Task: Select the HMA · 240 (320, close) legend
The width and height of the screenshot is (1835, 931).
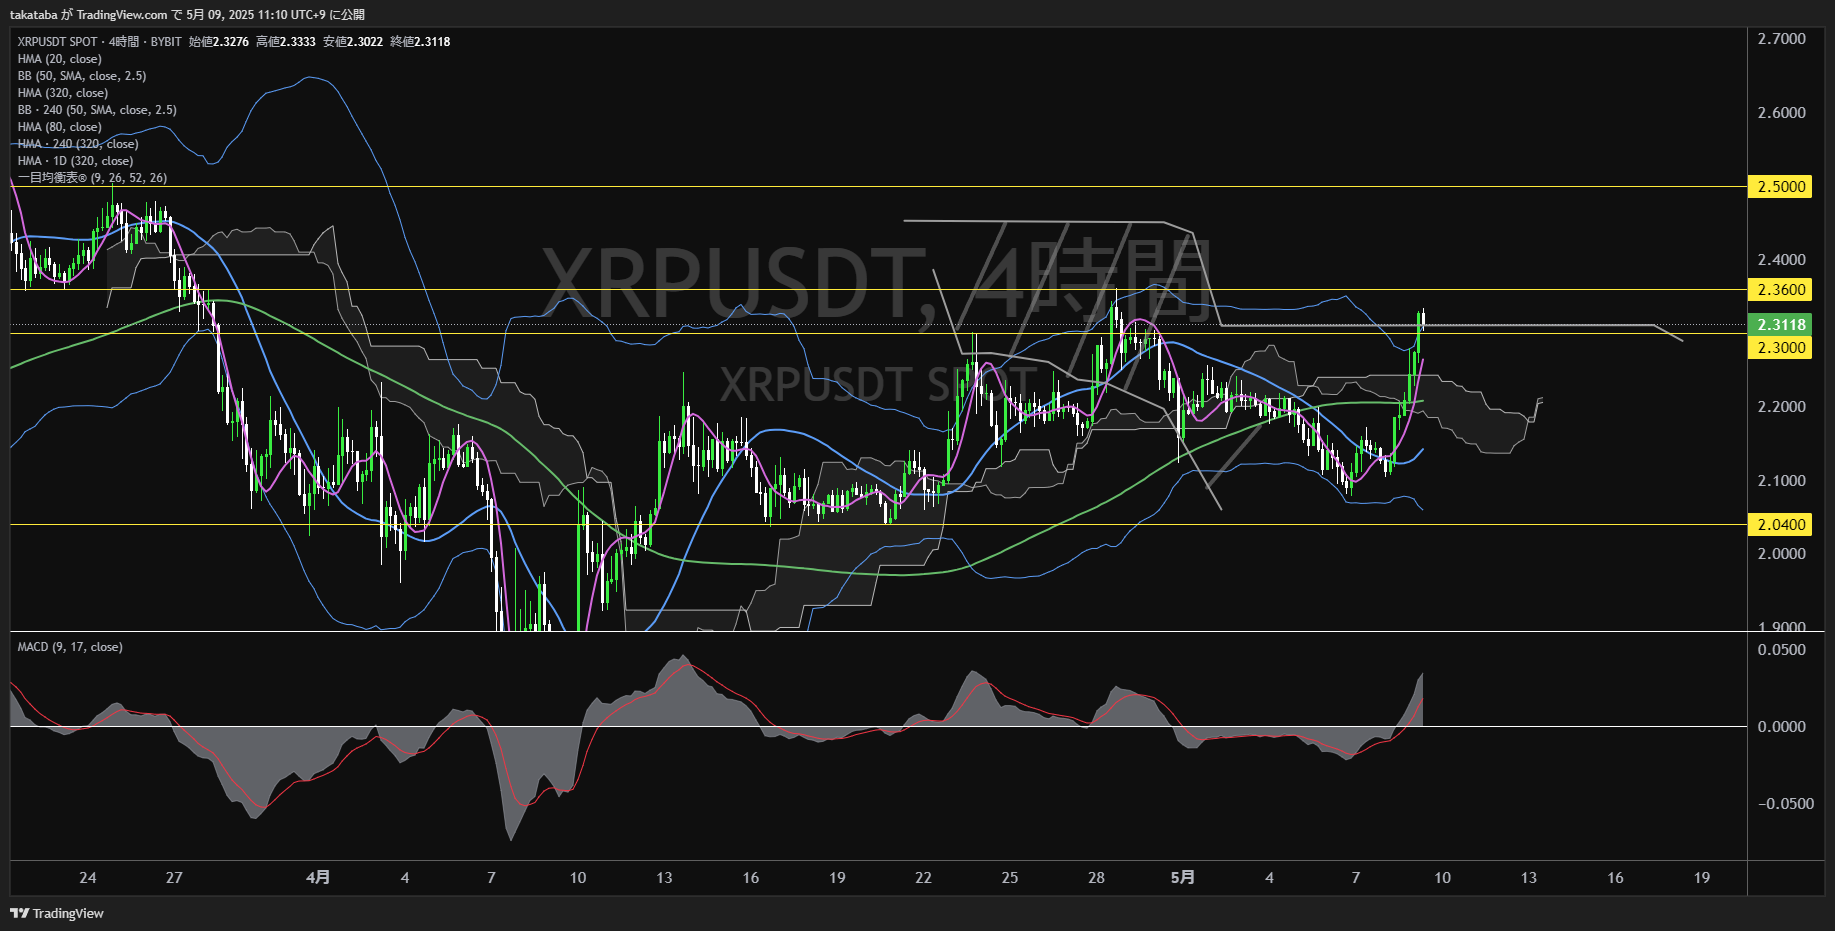Action: click(78, 144)
